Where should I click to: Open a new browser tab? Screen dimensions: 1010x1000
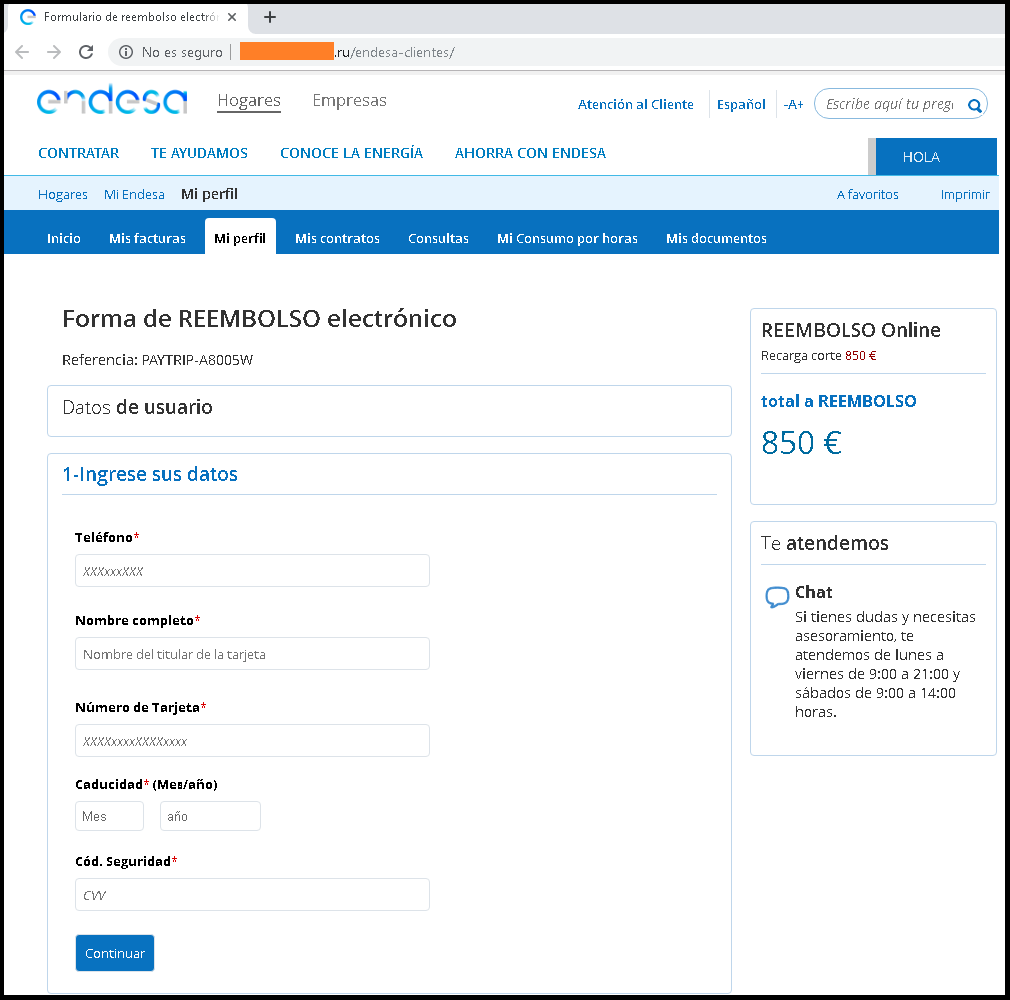tap(270, 17)
